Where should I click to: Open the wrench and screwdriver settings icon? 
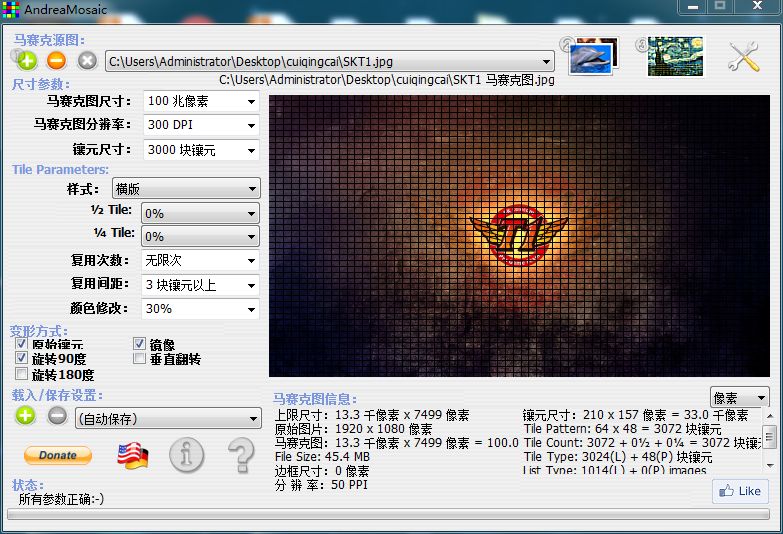(744, 56)
